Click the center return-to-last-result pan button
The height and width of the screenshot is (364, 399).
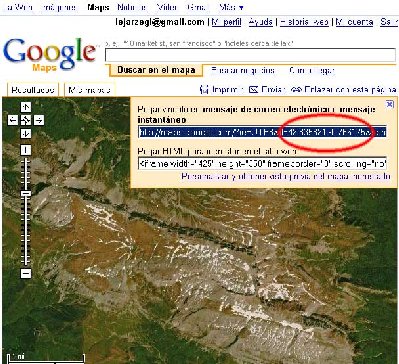click(26, 120)
